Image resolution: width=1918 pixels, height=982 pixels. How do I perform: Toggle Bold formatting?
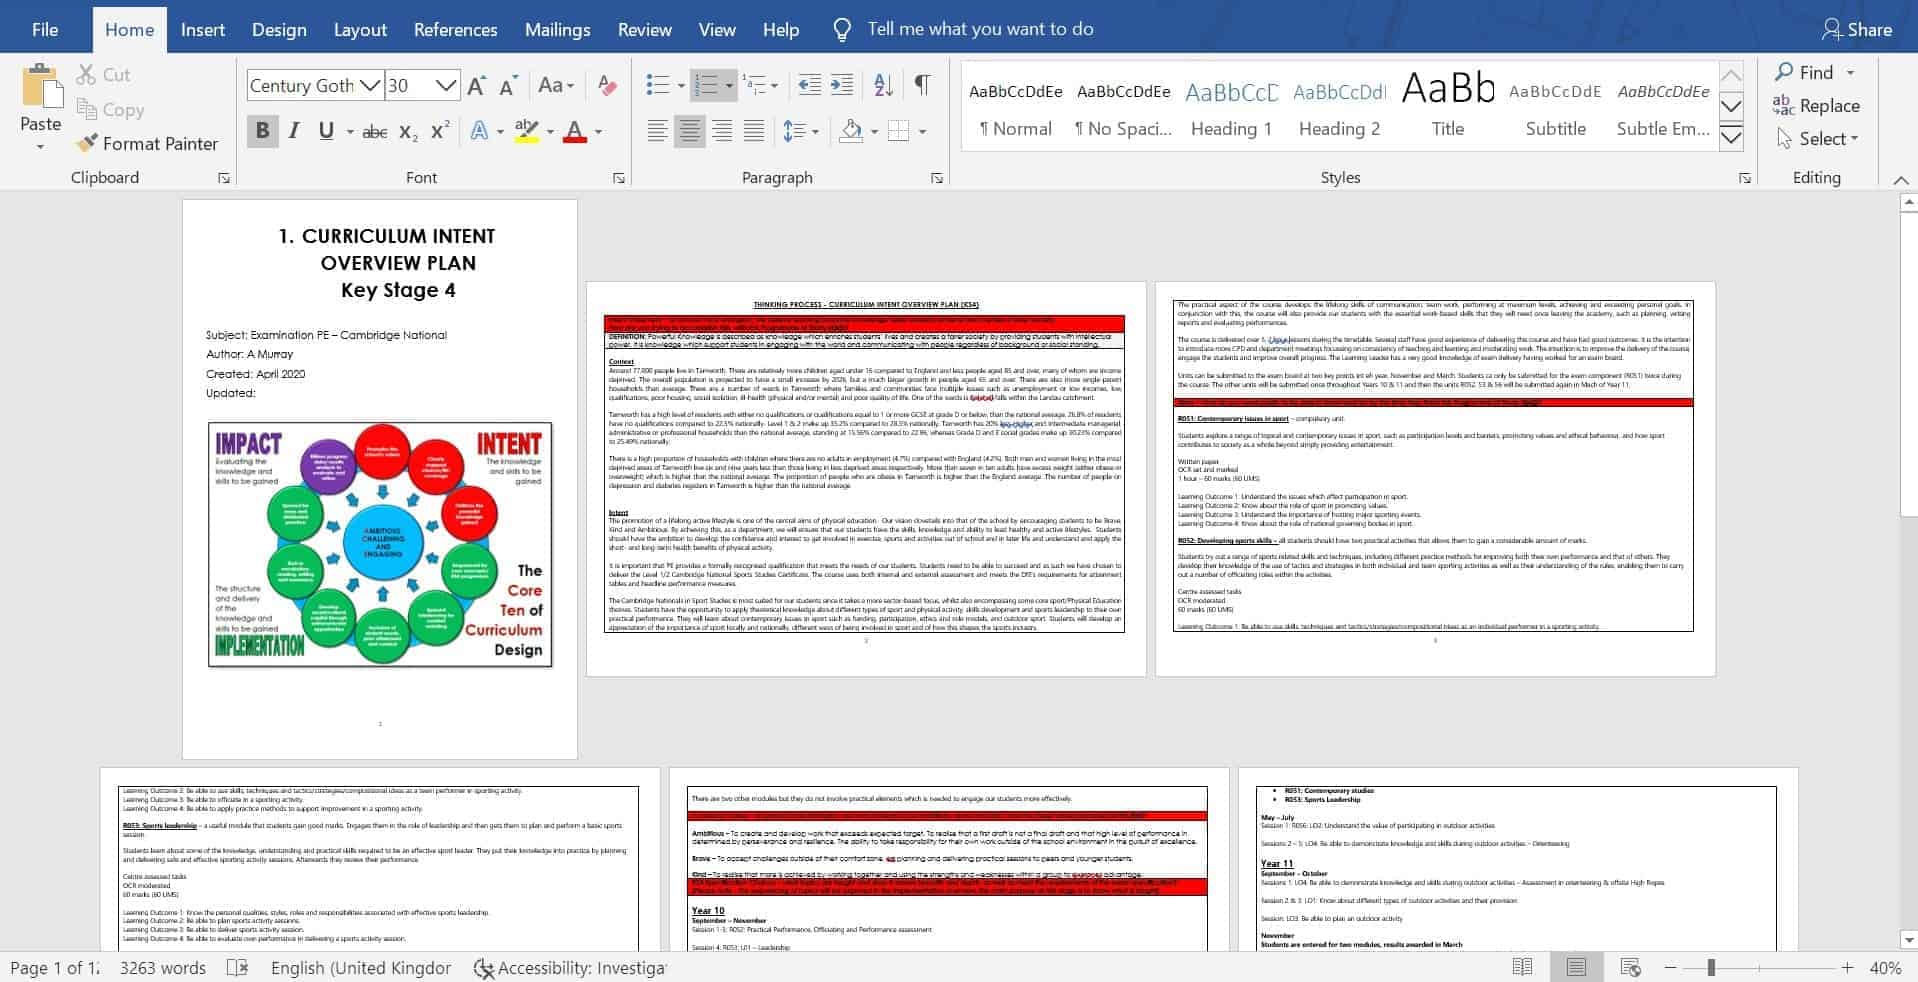tap(262, 131)
